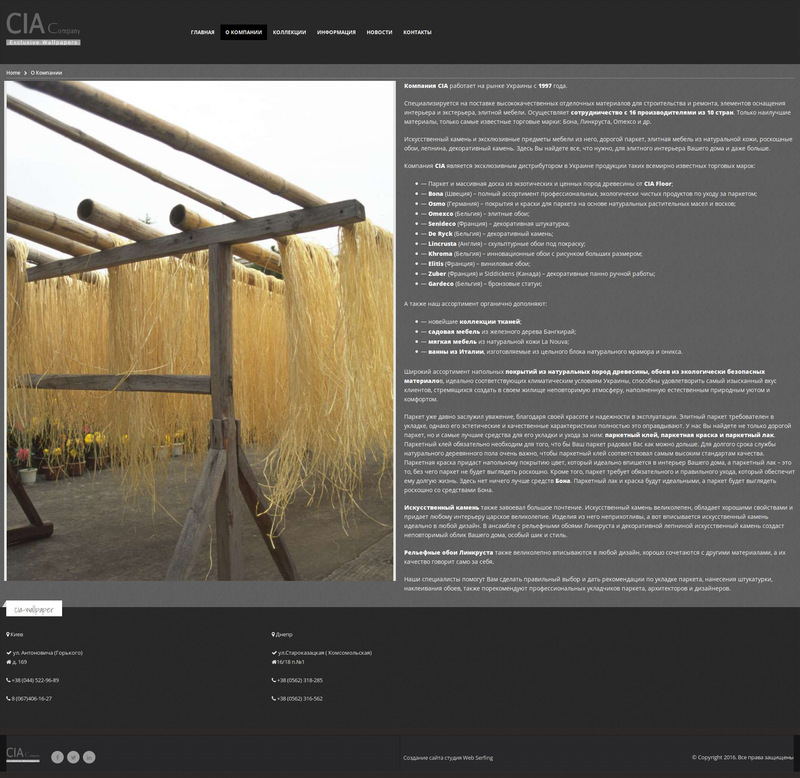The width and height of the screenshot is (800, 778).
Task: Click the Home breadcrumb link
Action: 13,73
